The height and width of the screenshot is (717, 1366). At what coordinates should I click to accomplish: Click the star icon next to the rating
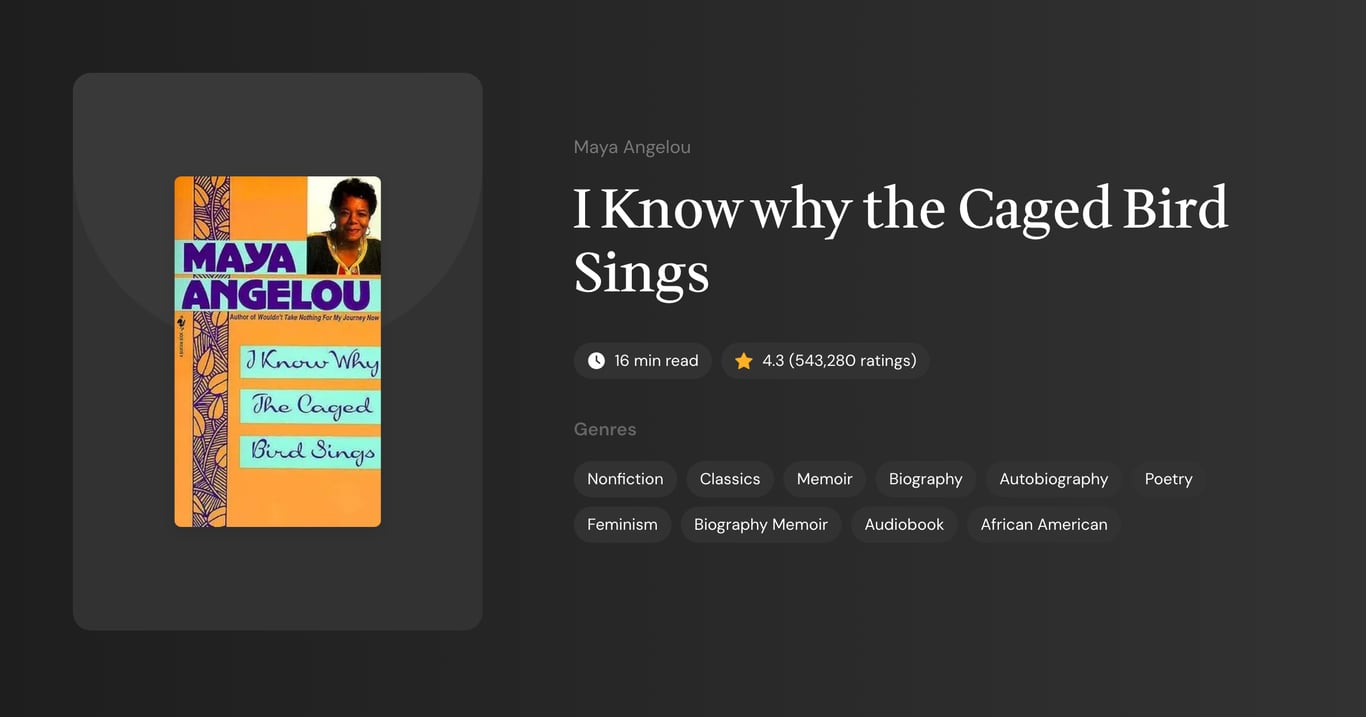pyautogui.click(x=743, y=360)
